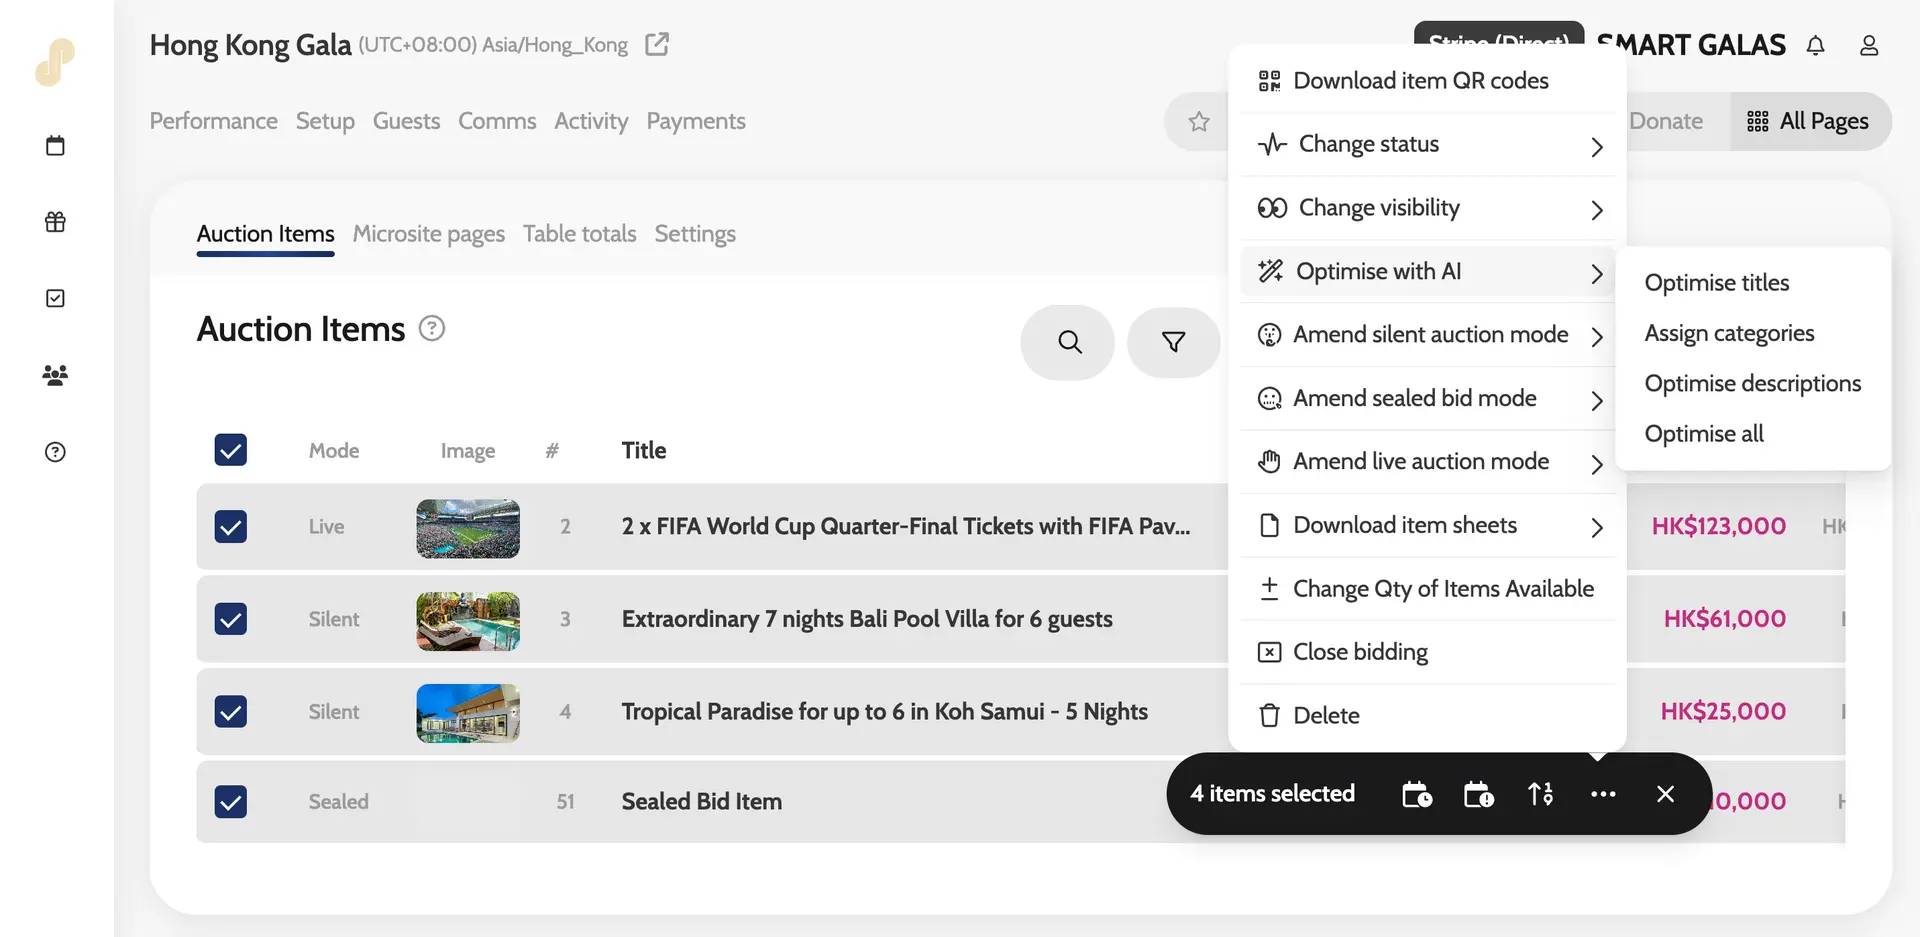Image resolution: width=1920 pixels, height=937 pixels.
Task: Click the All Pages button
Action: pyautogui.click(x=1808, y=121)
